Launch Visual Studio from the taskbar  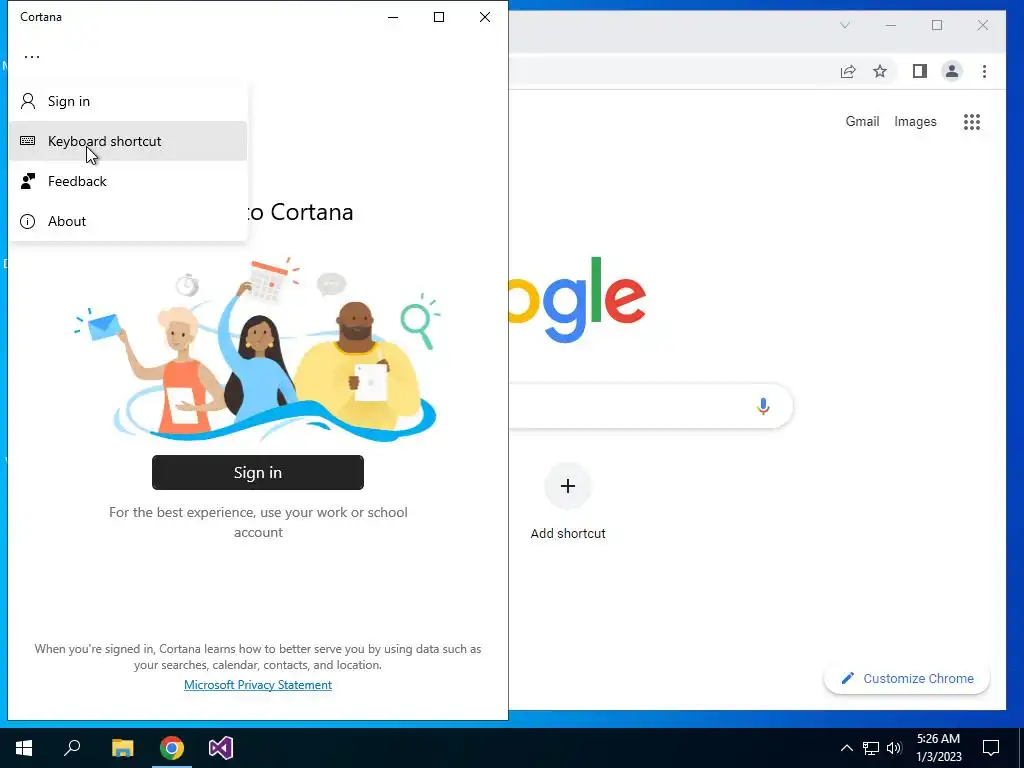(x=221, y=748)
